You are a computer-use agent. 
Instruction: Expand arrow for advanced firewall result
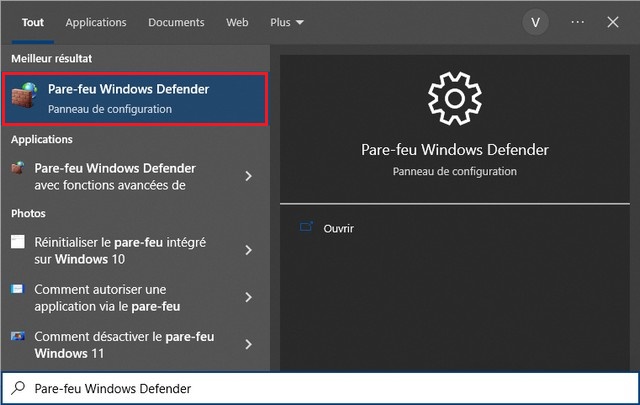click(248, 176)
